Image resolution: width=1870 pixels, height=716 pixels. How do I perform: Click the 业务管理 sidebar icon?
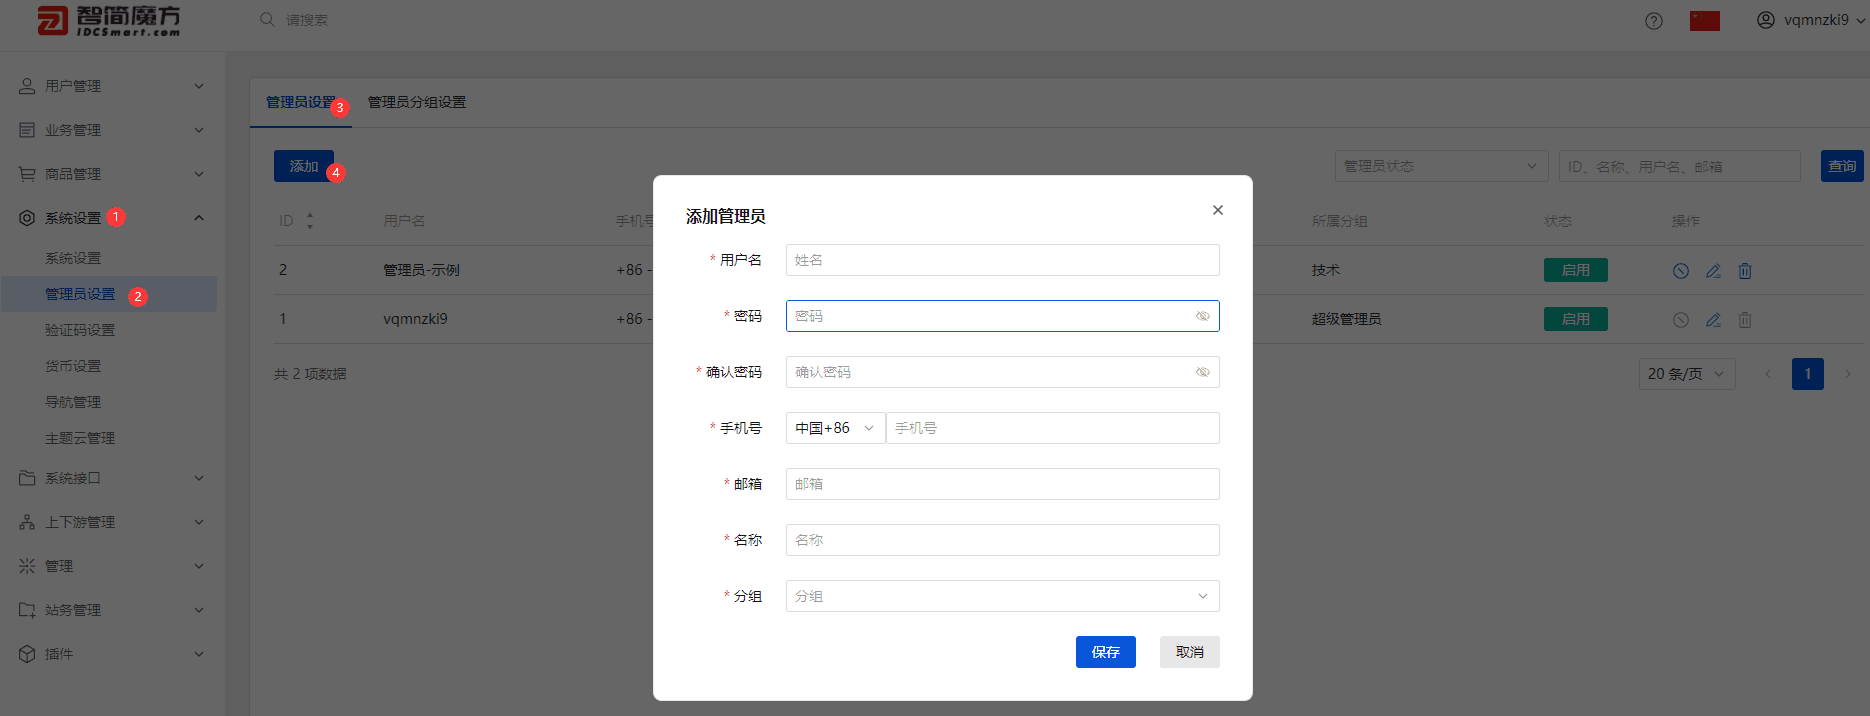pos(27,130)
